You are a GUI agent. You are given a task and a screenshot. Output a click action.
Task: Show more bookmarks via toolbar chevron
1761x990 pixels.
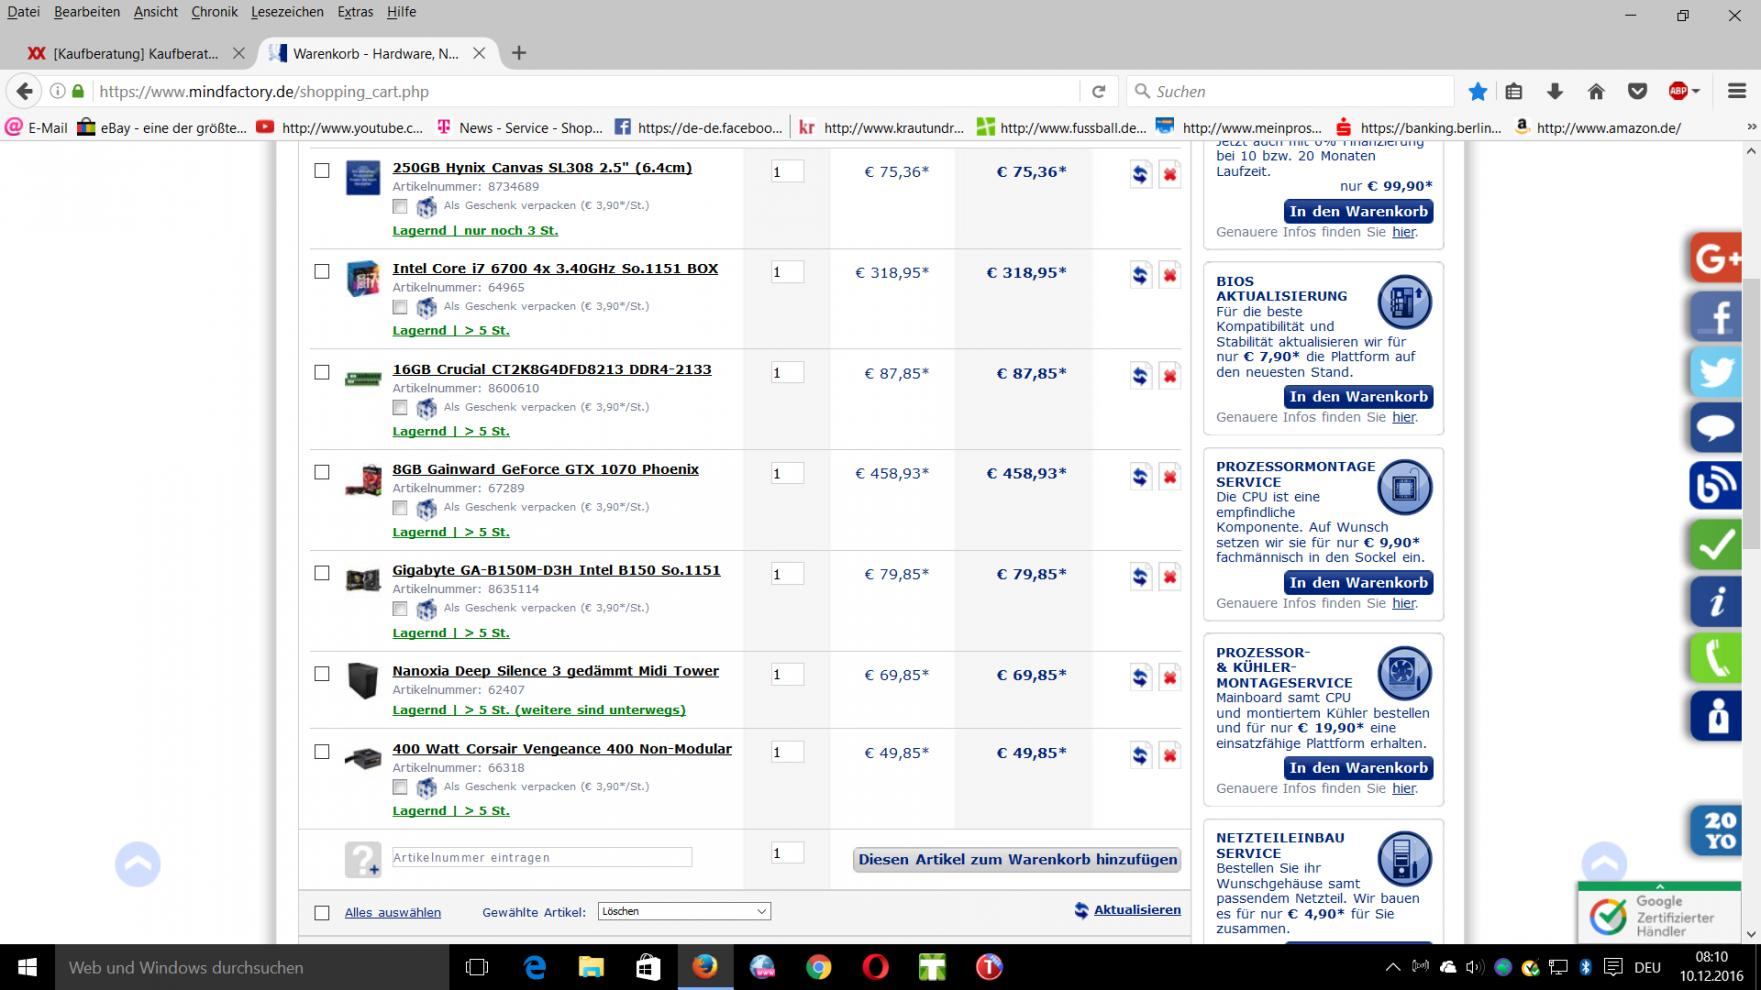pyautogui.click(x=1750, y=127)
